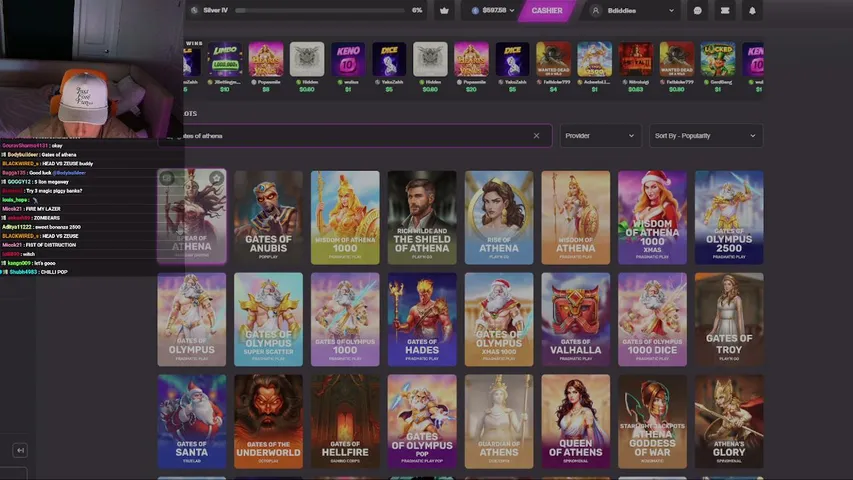Open Athena Goddess of War
Screen dimensions: 853x480
[652, 421]
